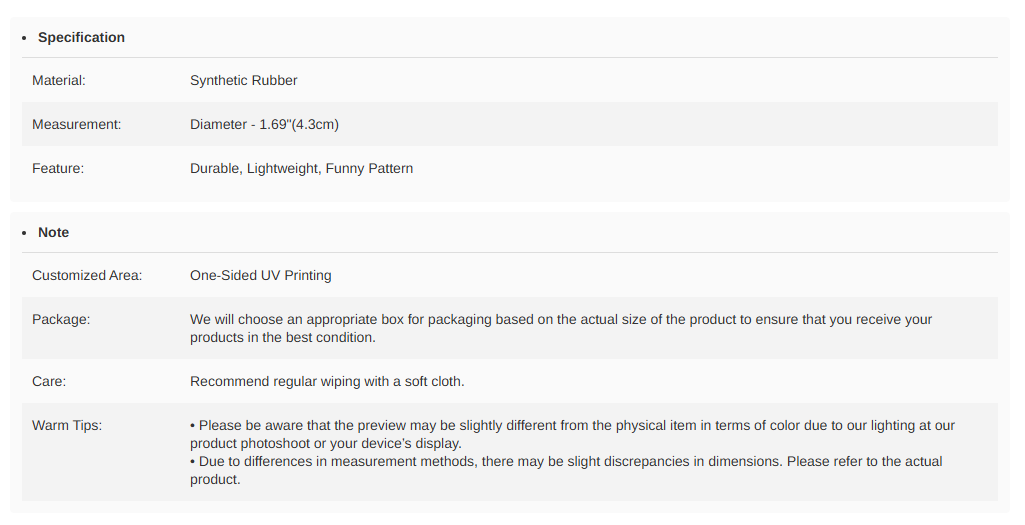Click the One-Sided UV Printing text
1025x525 pixels.
[x=260, y=275]
